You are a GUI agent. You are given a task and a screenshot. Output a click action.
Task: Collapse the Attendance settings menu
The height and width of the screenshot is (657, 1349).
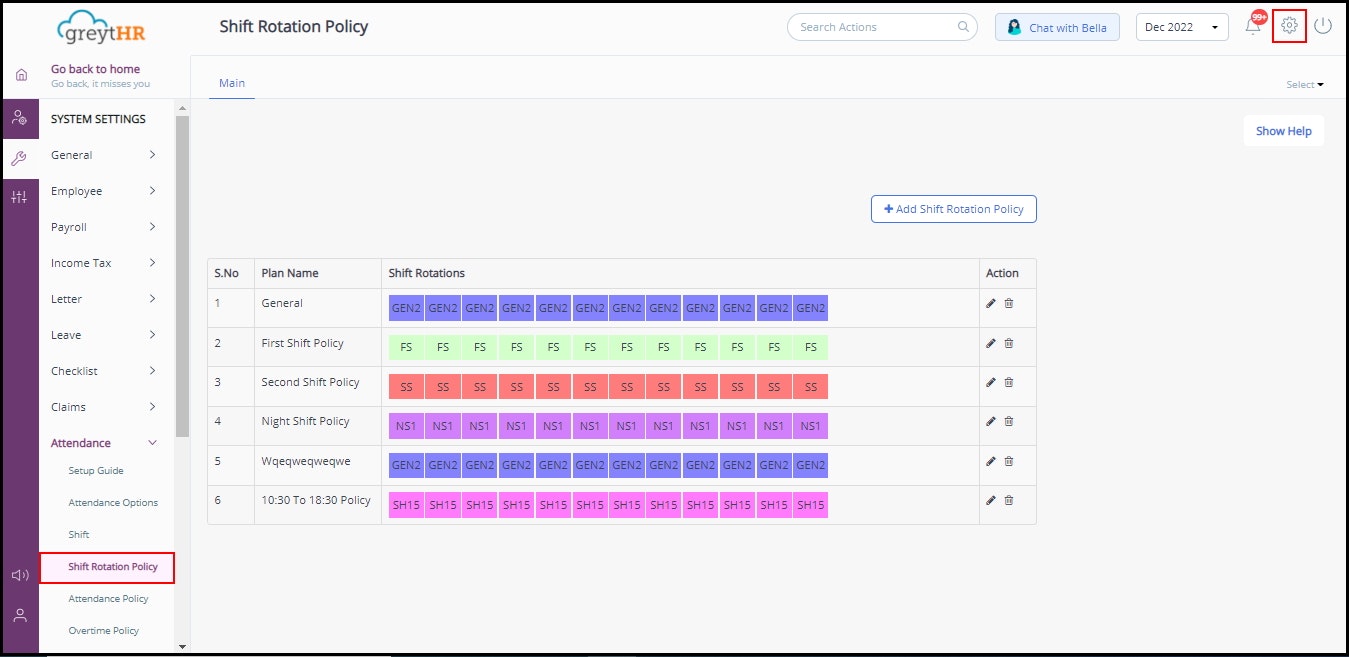coord(104,443)
